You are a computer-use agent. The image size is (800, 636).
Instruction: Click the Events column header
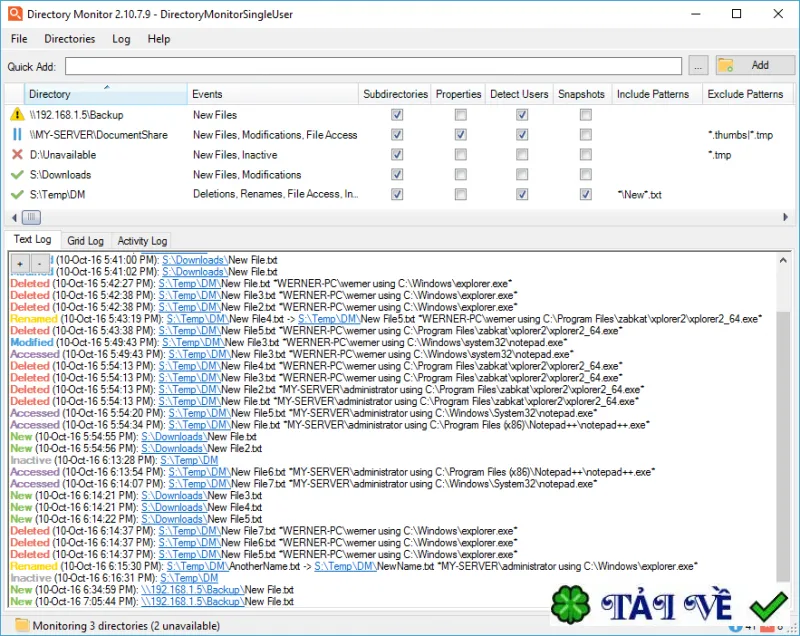click(273, 94)
